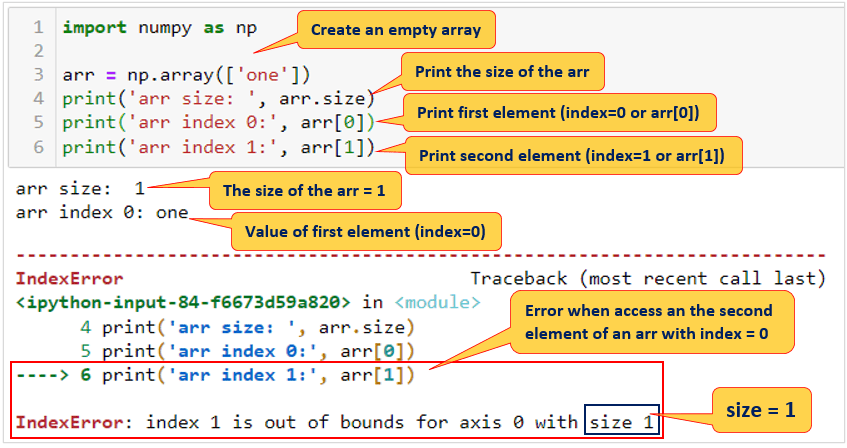This screenshot has height=448, width=847.
Task: Select the 'Print the size of the arr' callout
Action: [x=502, y=72]
